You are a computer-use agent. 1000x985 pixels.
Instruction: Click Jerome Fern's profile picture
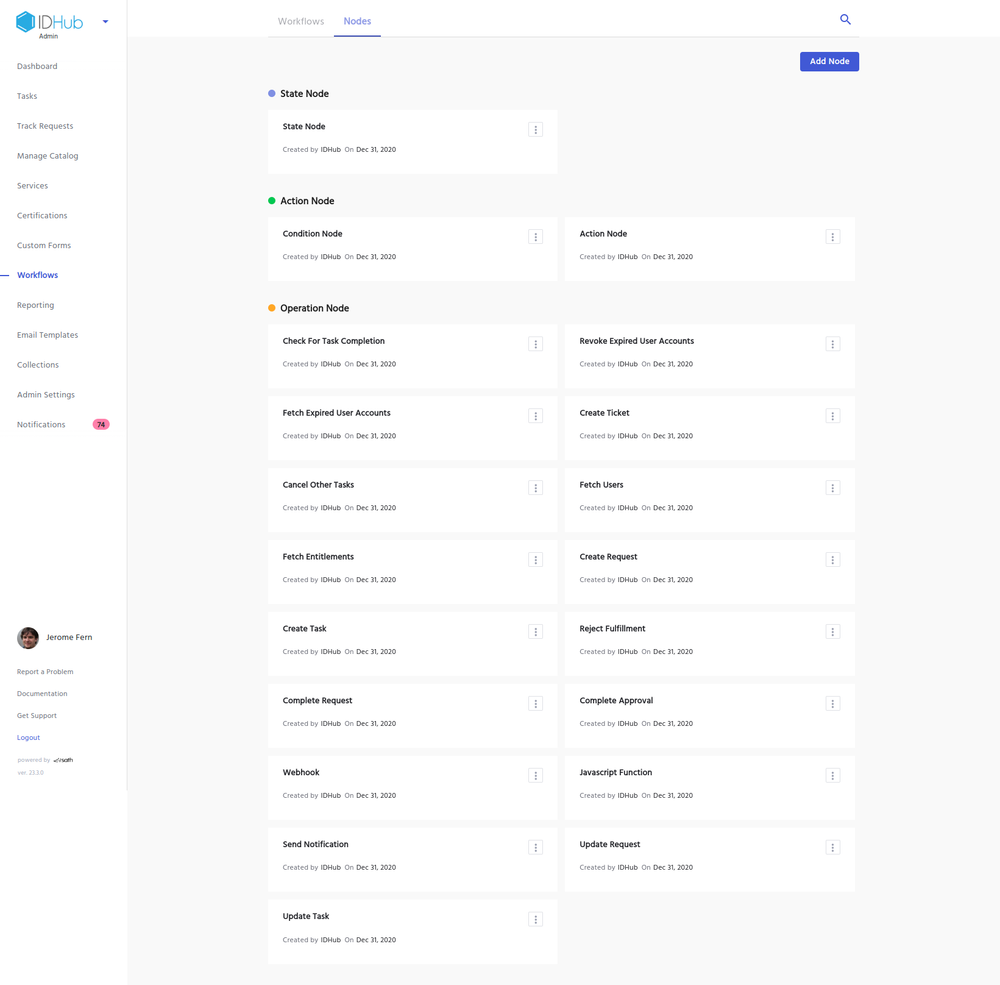coord(27,637)
